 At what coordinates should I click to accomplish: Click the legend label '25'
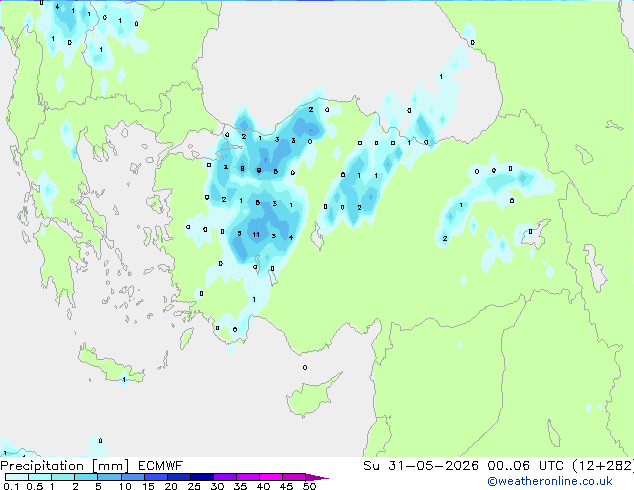pos(194,486)
